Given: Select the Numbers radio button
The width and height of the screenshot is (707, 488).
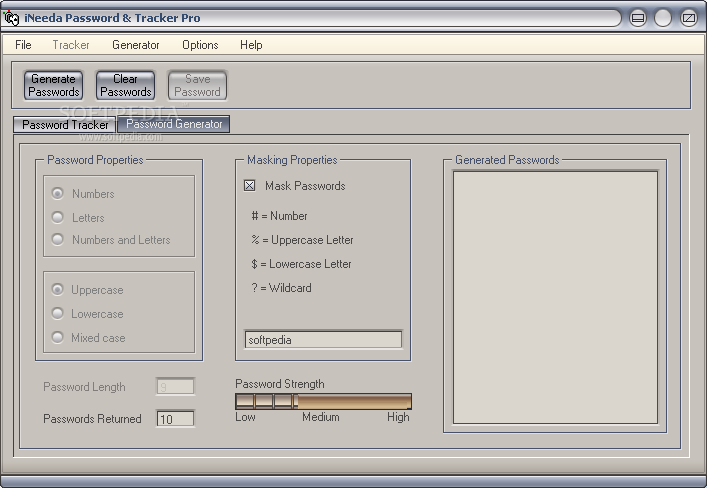Looking at the screenshot, I should click(58, 194).
